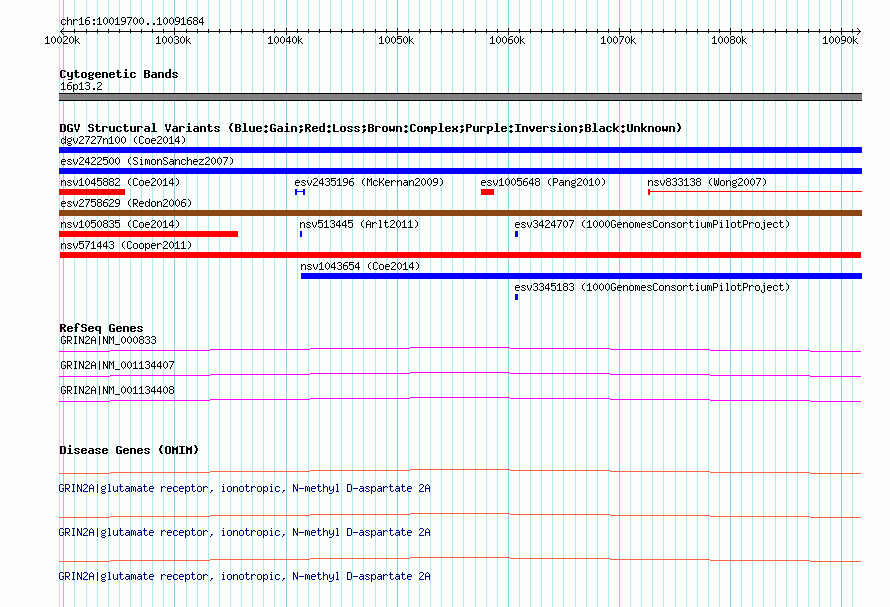890x607 pixels.
Task: Click the 10080k ruler position
Action: 729,40
